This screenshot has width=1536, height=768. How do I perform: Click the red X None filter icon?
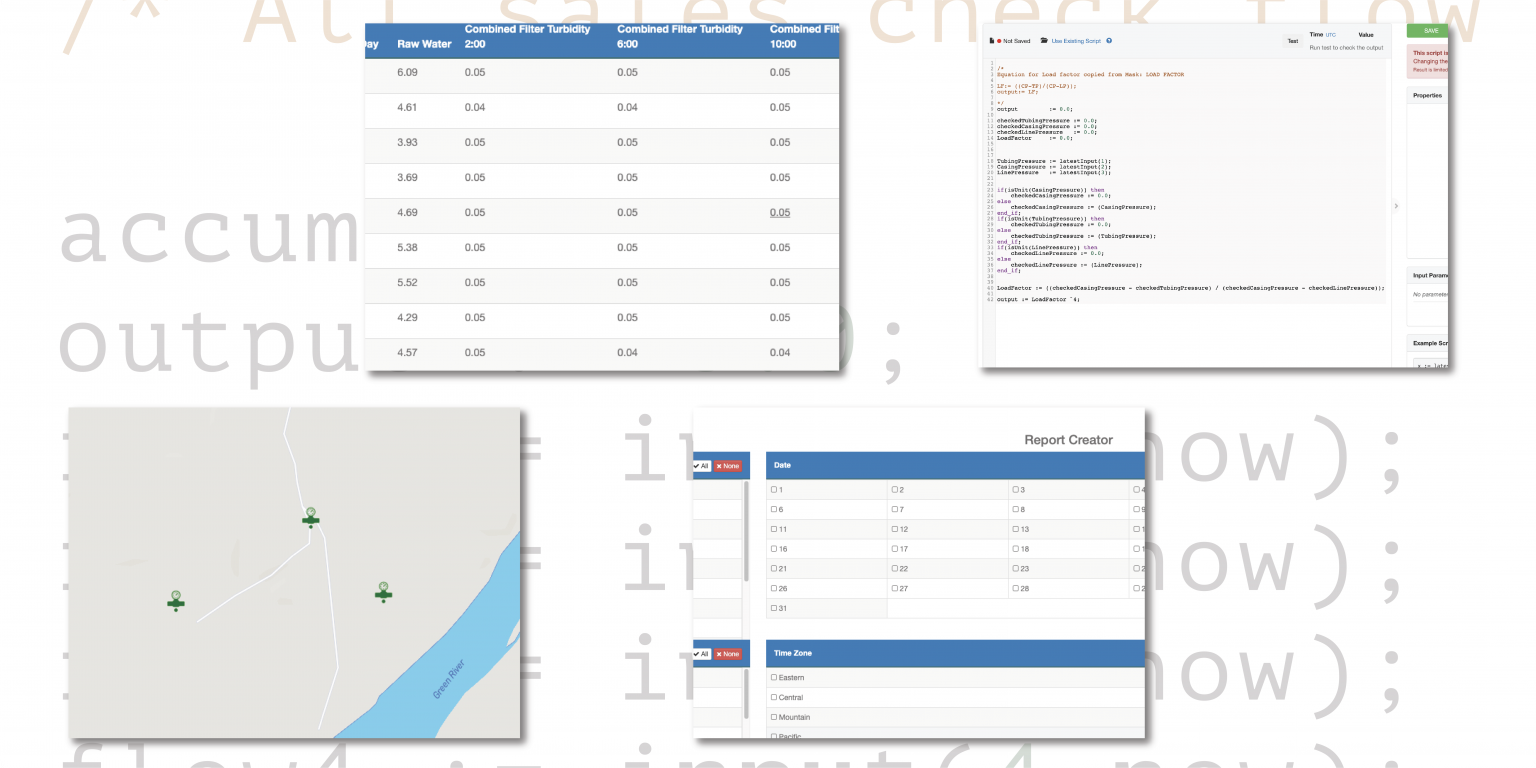pos(727,466)
